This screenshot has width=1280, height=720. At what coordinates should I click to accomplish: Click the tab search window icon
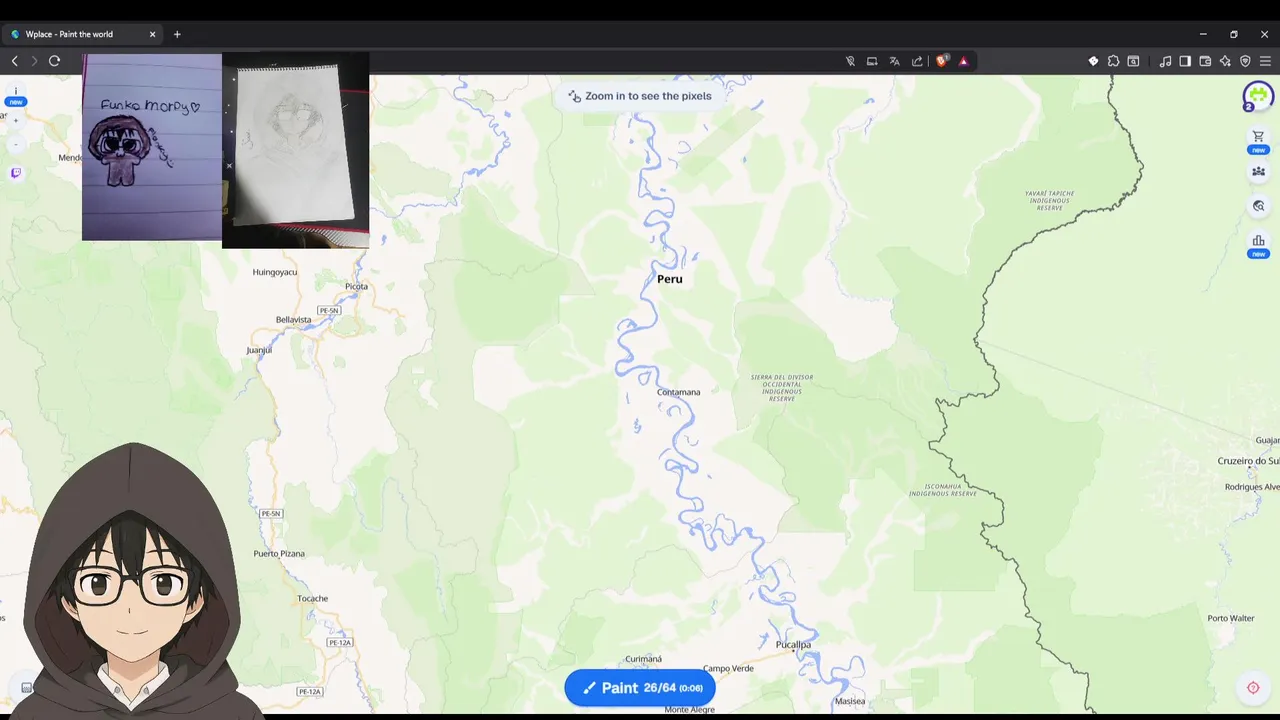(1133, 61)
